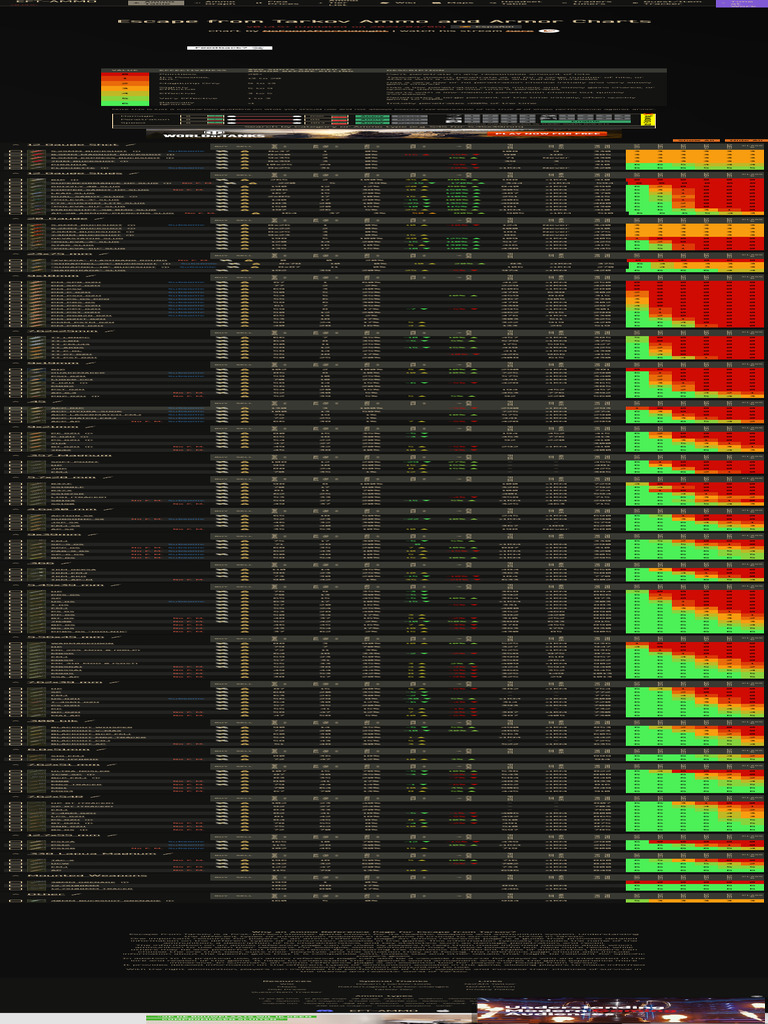Image resolution: width=768 pixels, height=1024 pixels.
Task: Open the Hideout Table page
Action: point(509,3)
